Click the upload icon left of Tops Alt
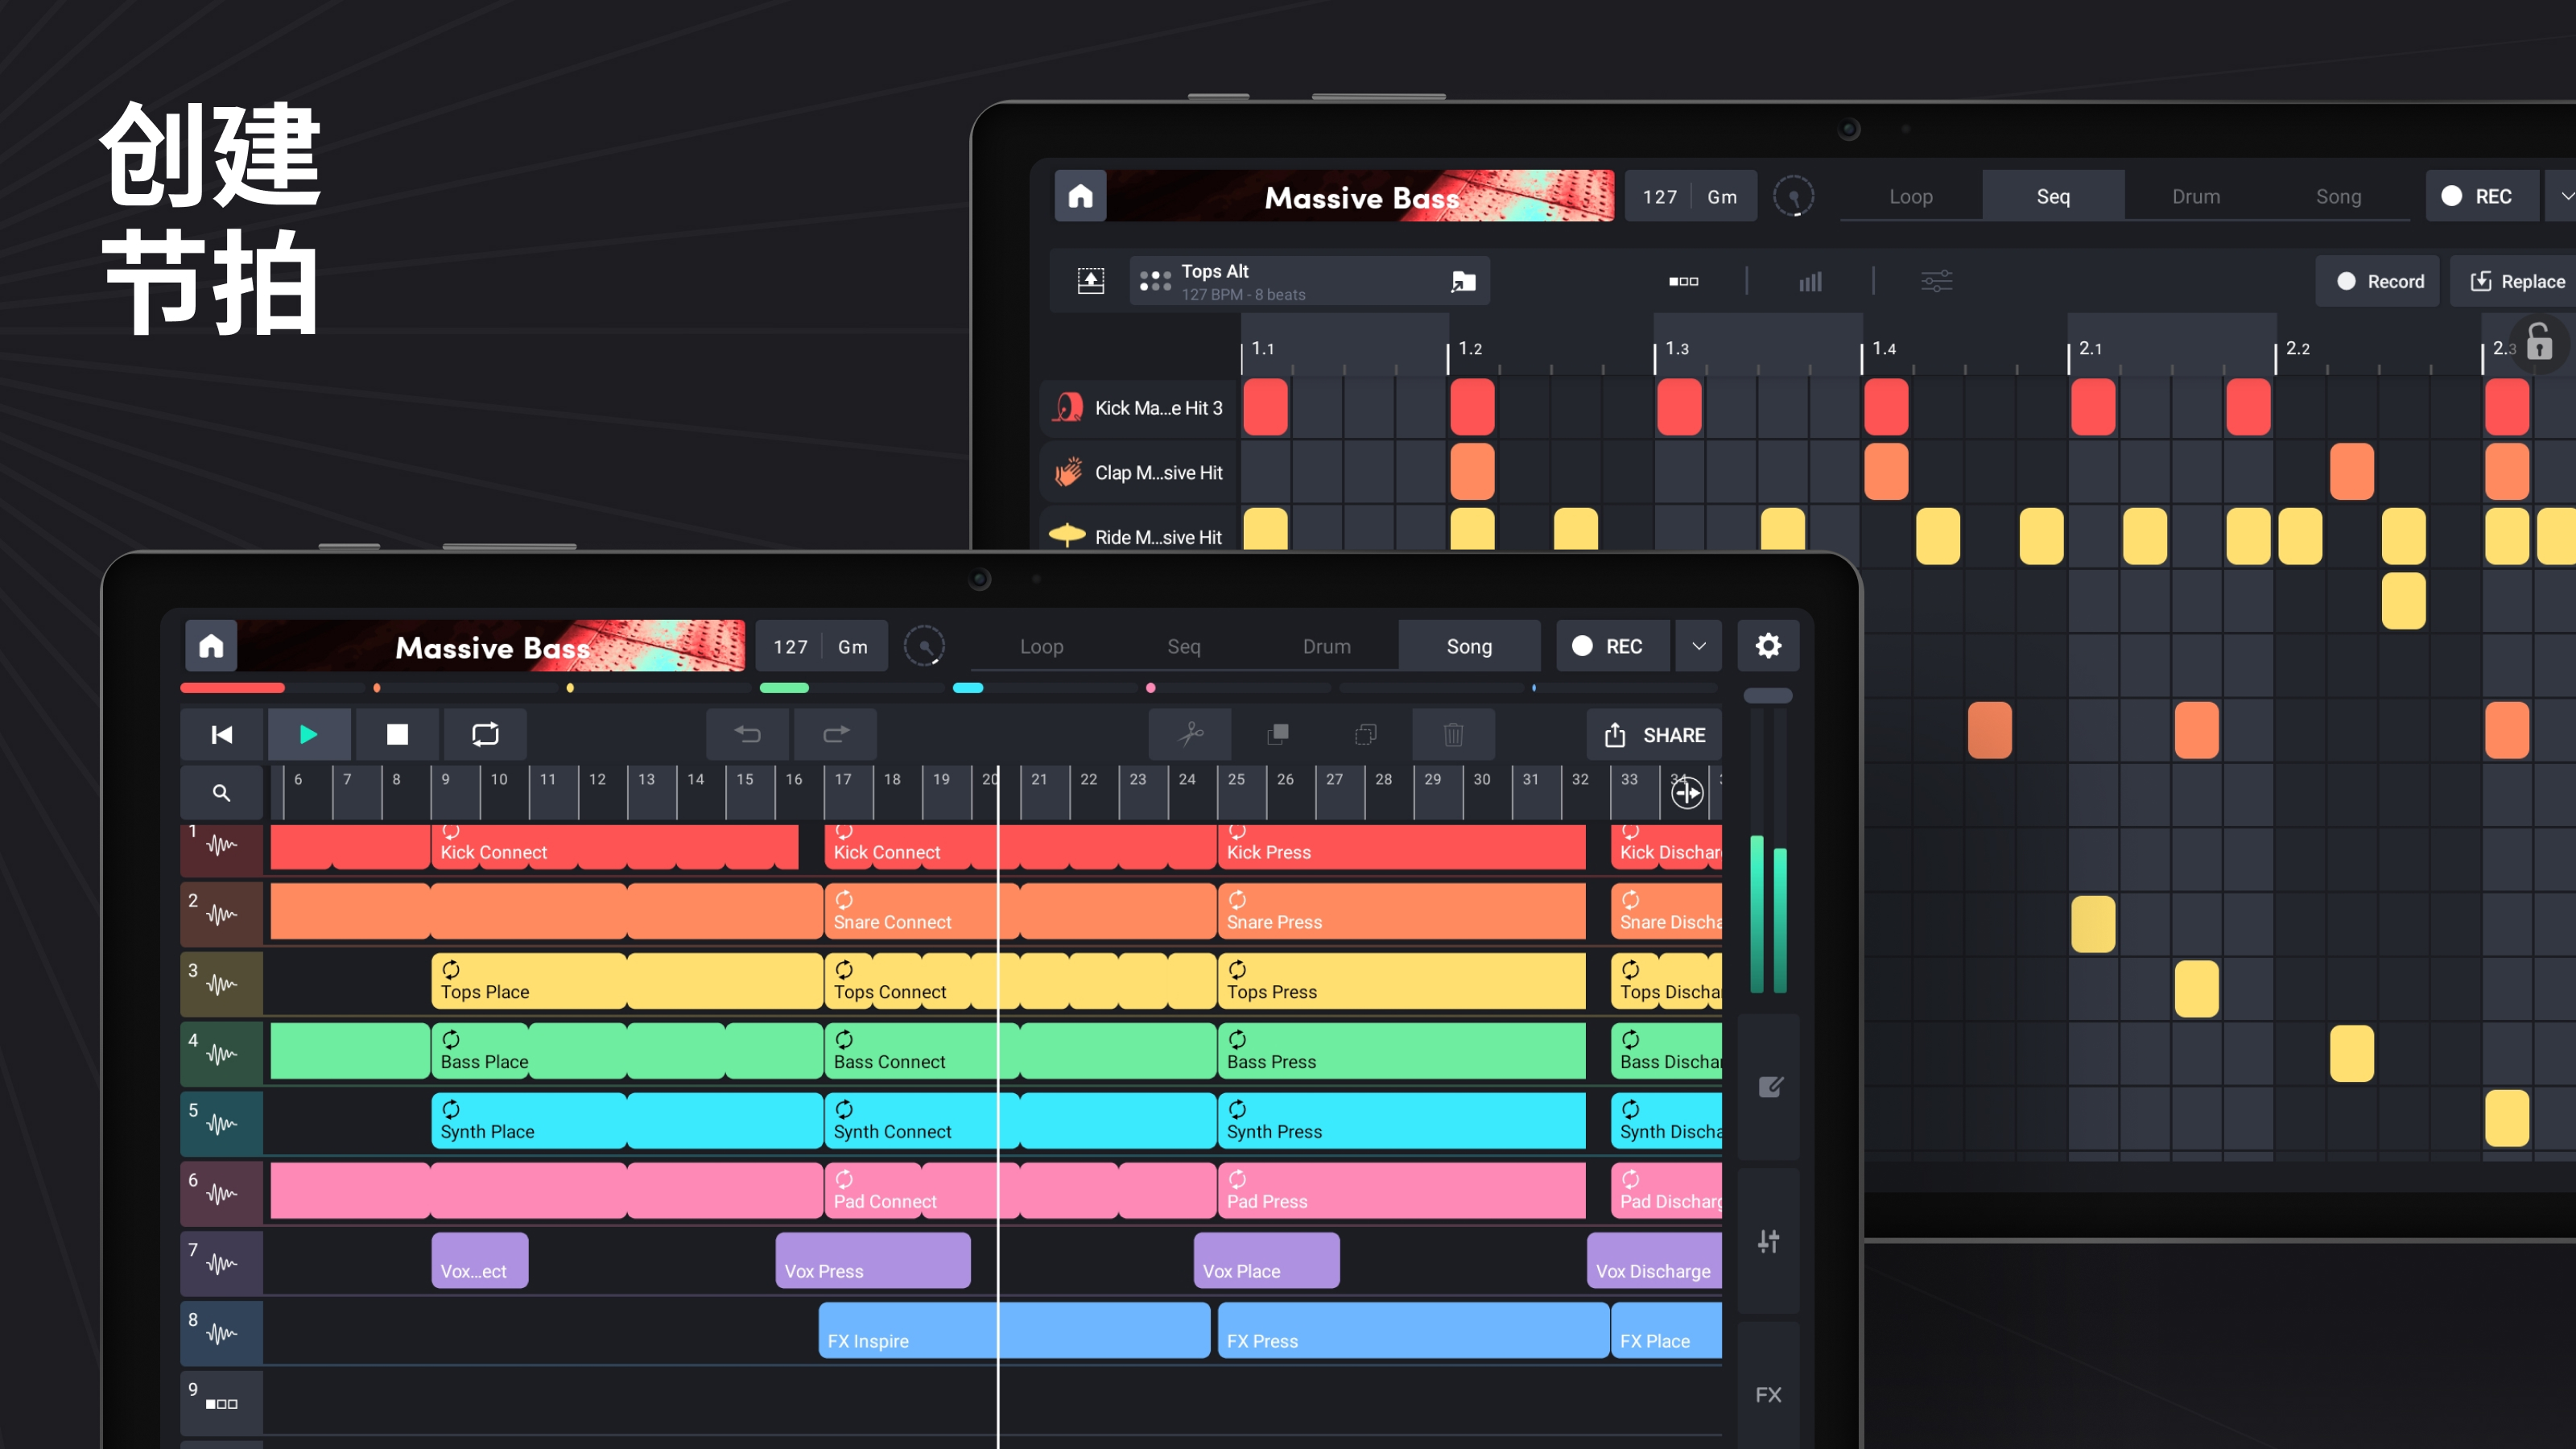 pos(1090,281)
